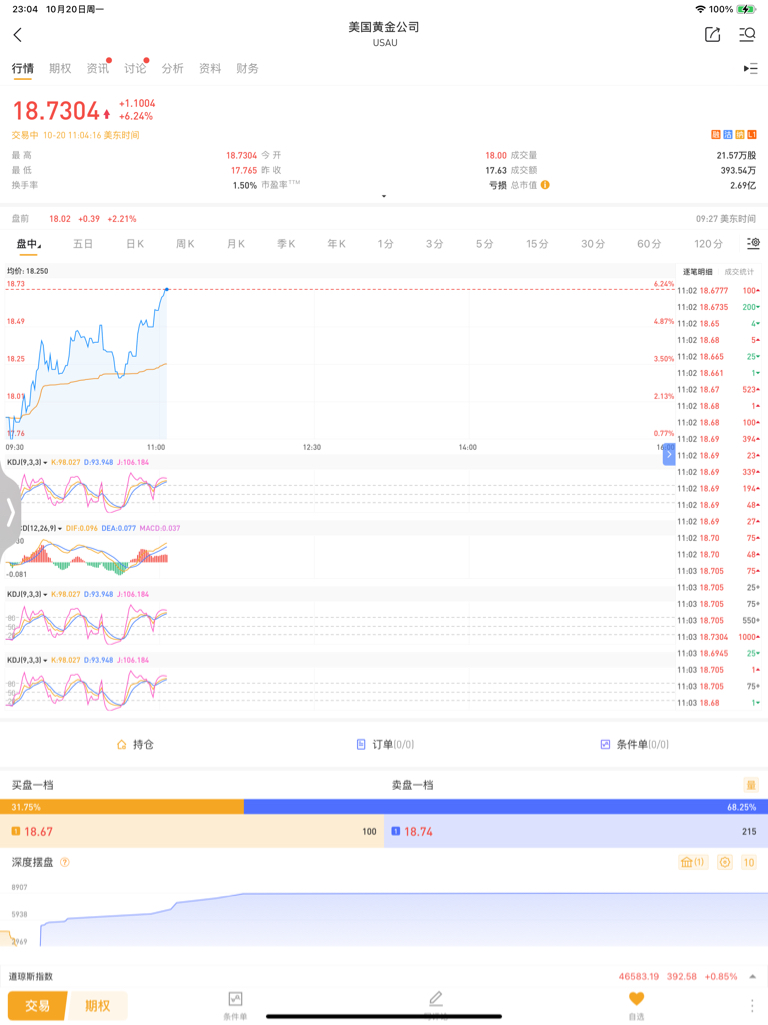This screenshot has width=768, height=1025.
Task: Open the depth chart help icon
Action: click(x=65, y=862)
